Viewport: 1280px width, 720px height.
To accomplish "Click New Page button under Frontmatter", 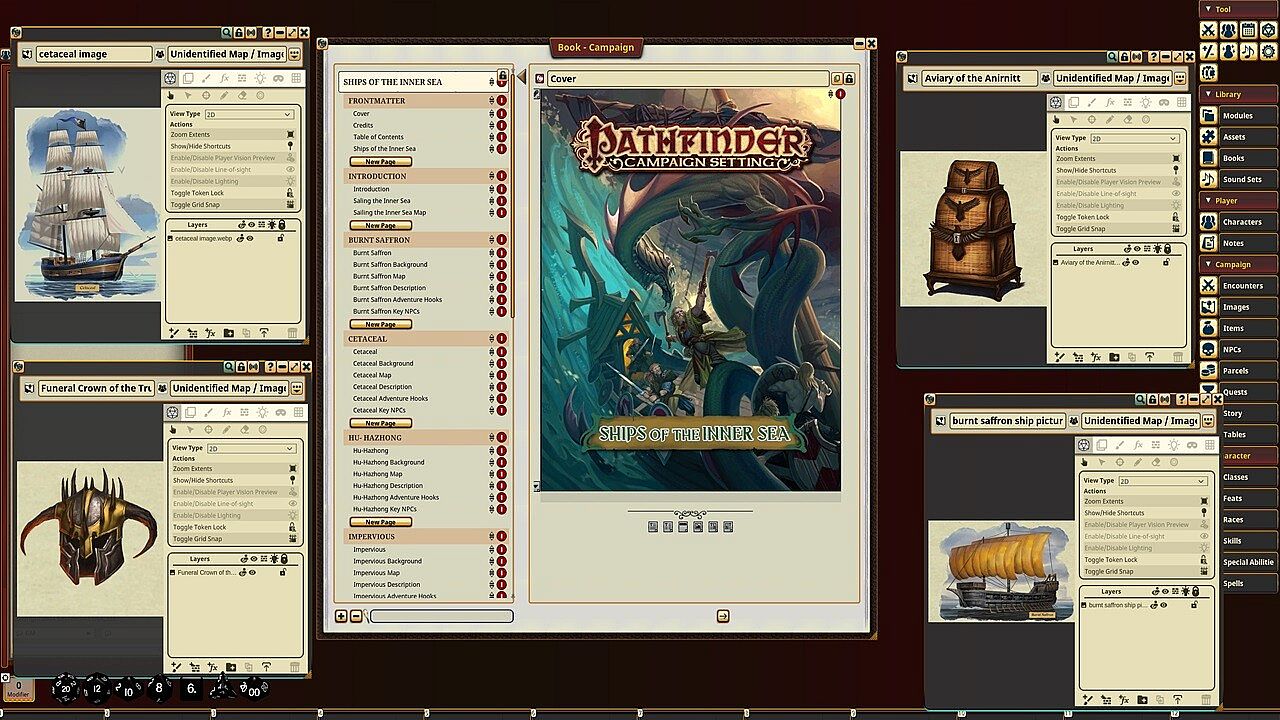I will tap(380, 161).
